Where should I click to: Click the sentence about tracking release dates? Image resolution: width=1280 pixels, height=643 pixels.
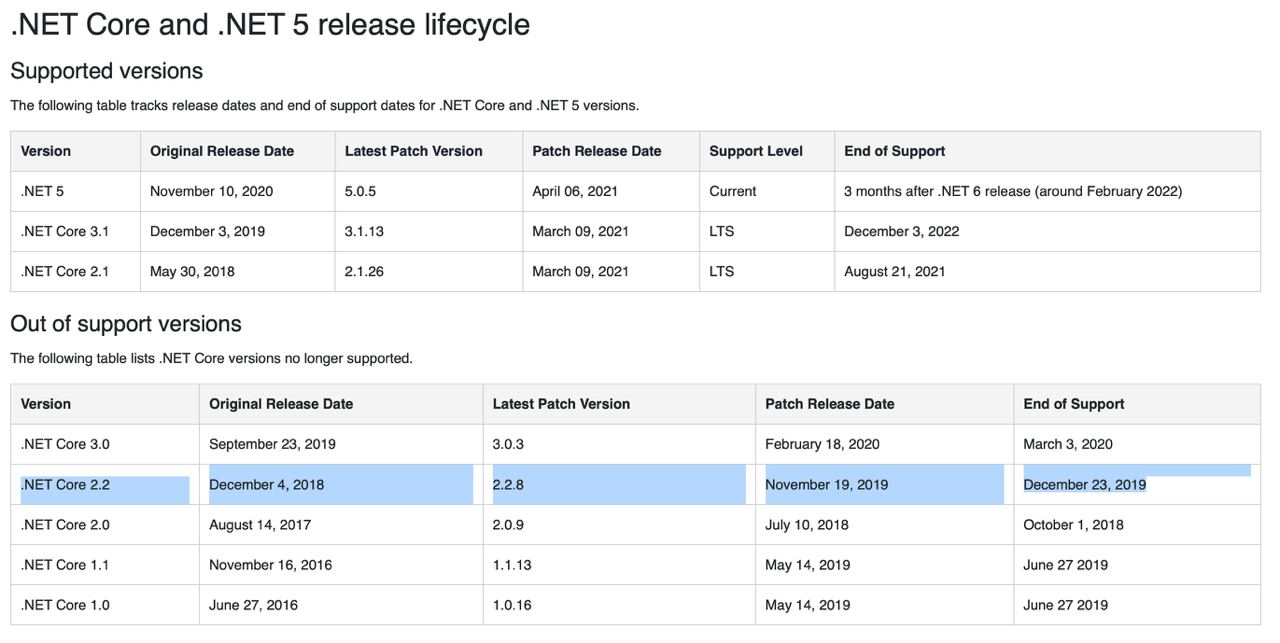click(x=324, y=105)
